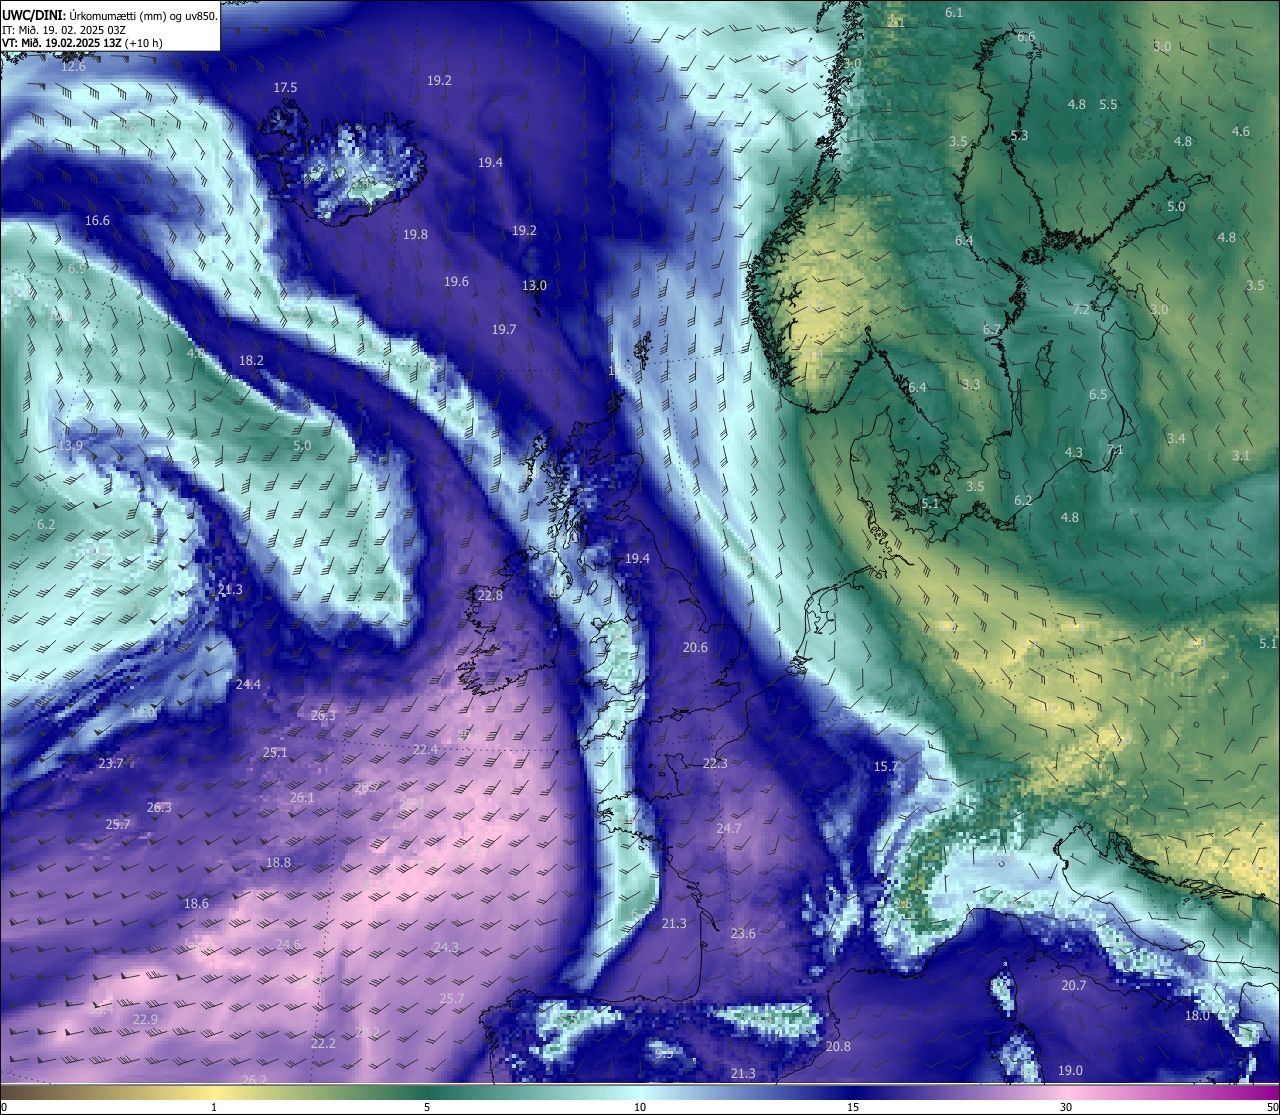Click the 22.9 value on the map
The image size is (1280, 1115).
tap(145, 1020)
